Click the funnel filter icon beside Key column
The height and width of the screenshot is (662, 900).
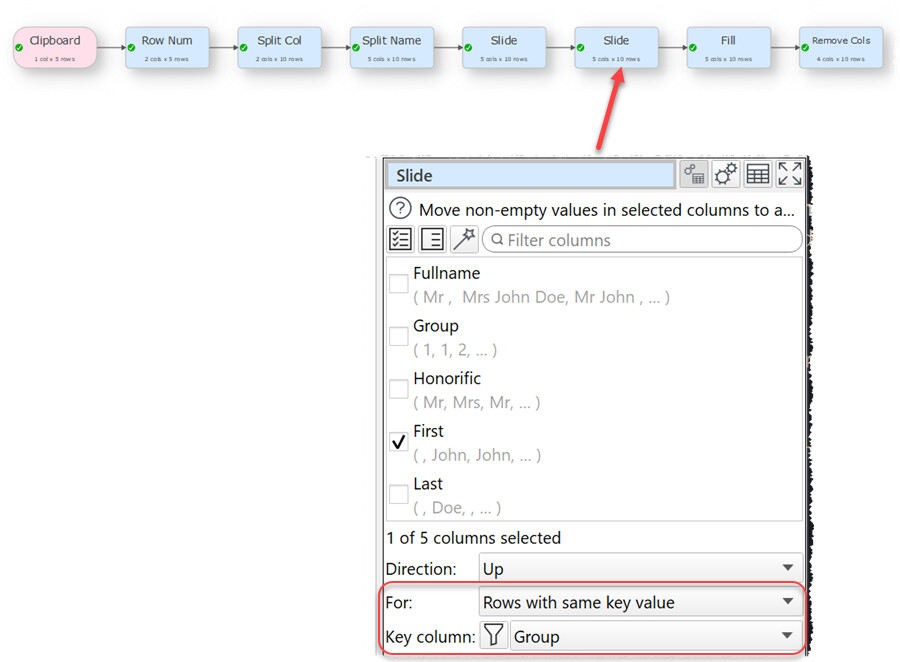click(x=494, y=636)
